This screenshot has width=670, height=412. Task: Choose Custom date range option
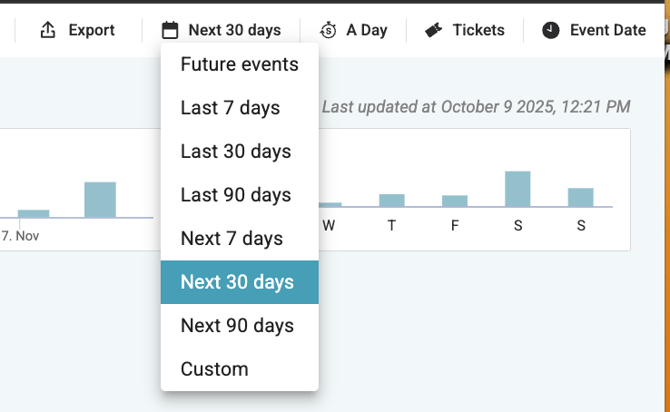coord(214,369)
